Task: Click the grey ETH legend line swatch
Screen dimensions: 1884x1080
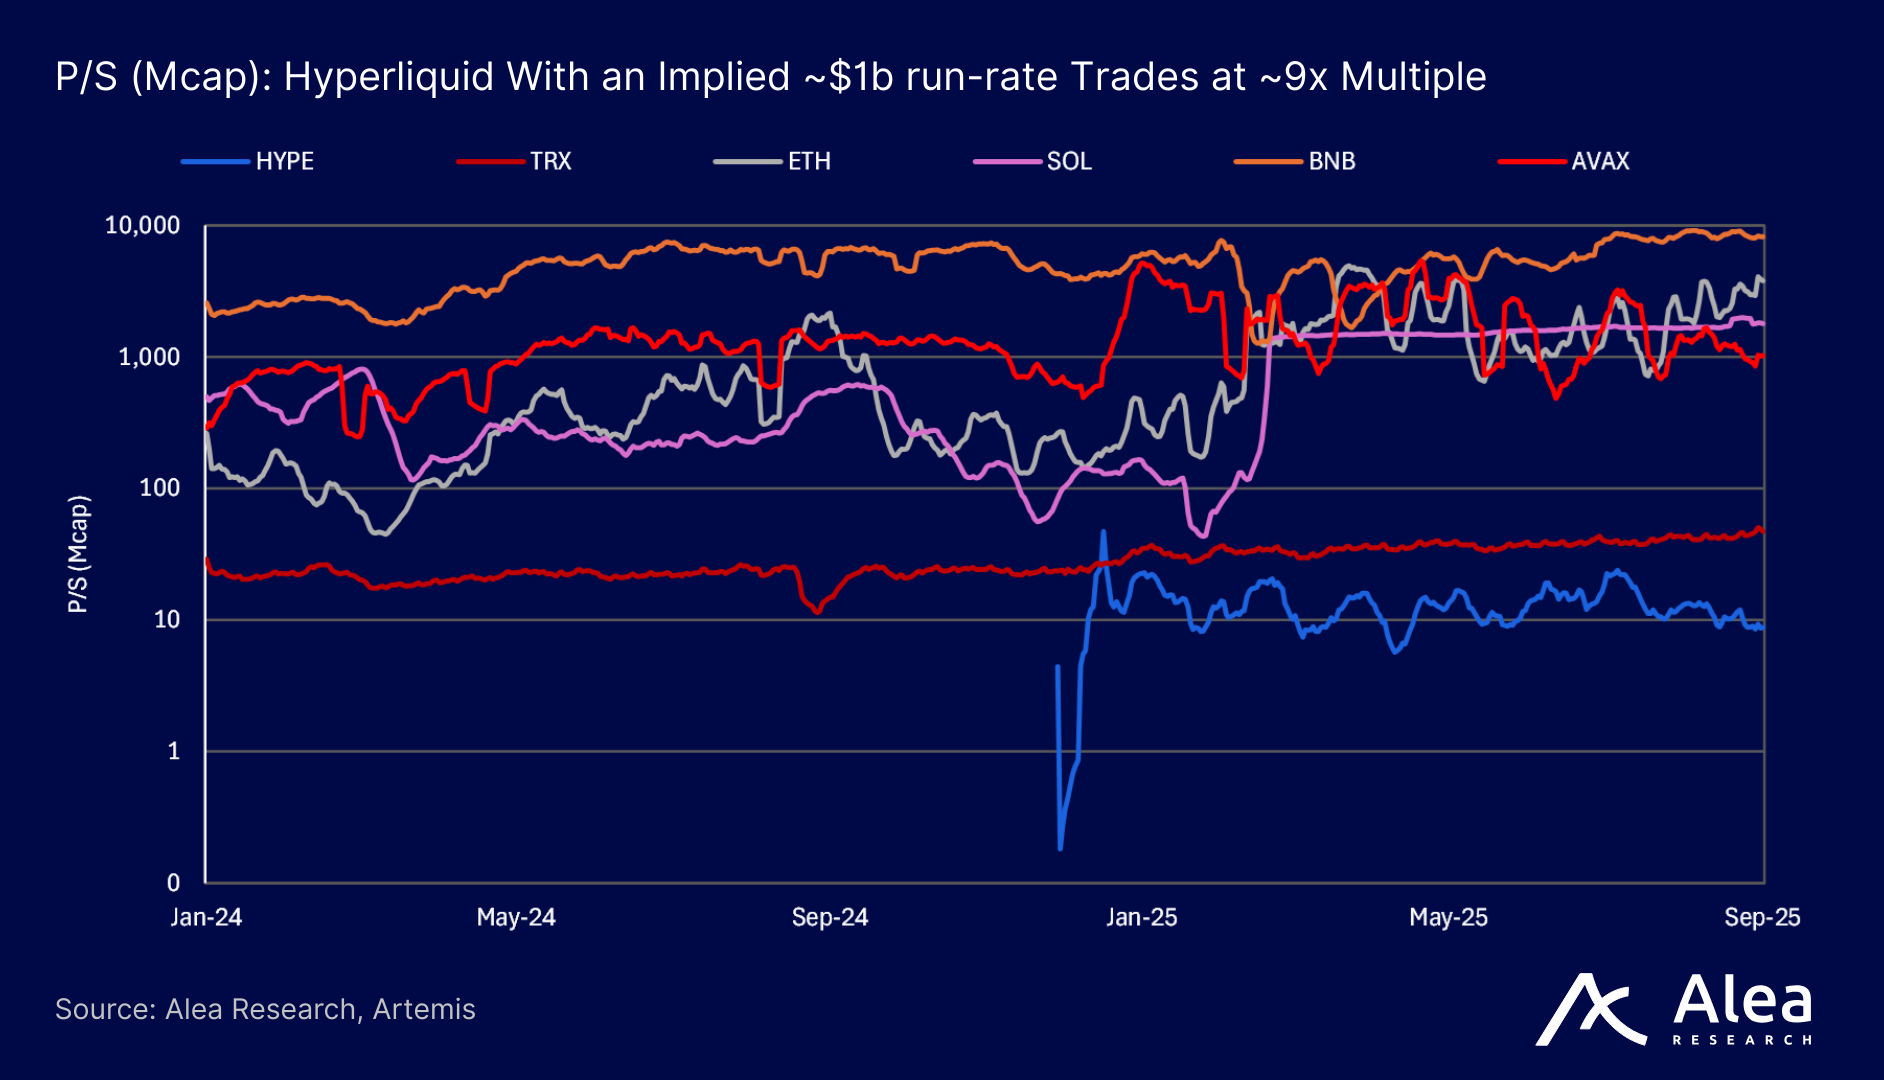Action: 747,162
